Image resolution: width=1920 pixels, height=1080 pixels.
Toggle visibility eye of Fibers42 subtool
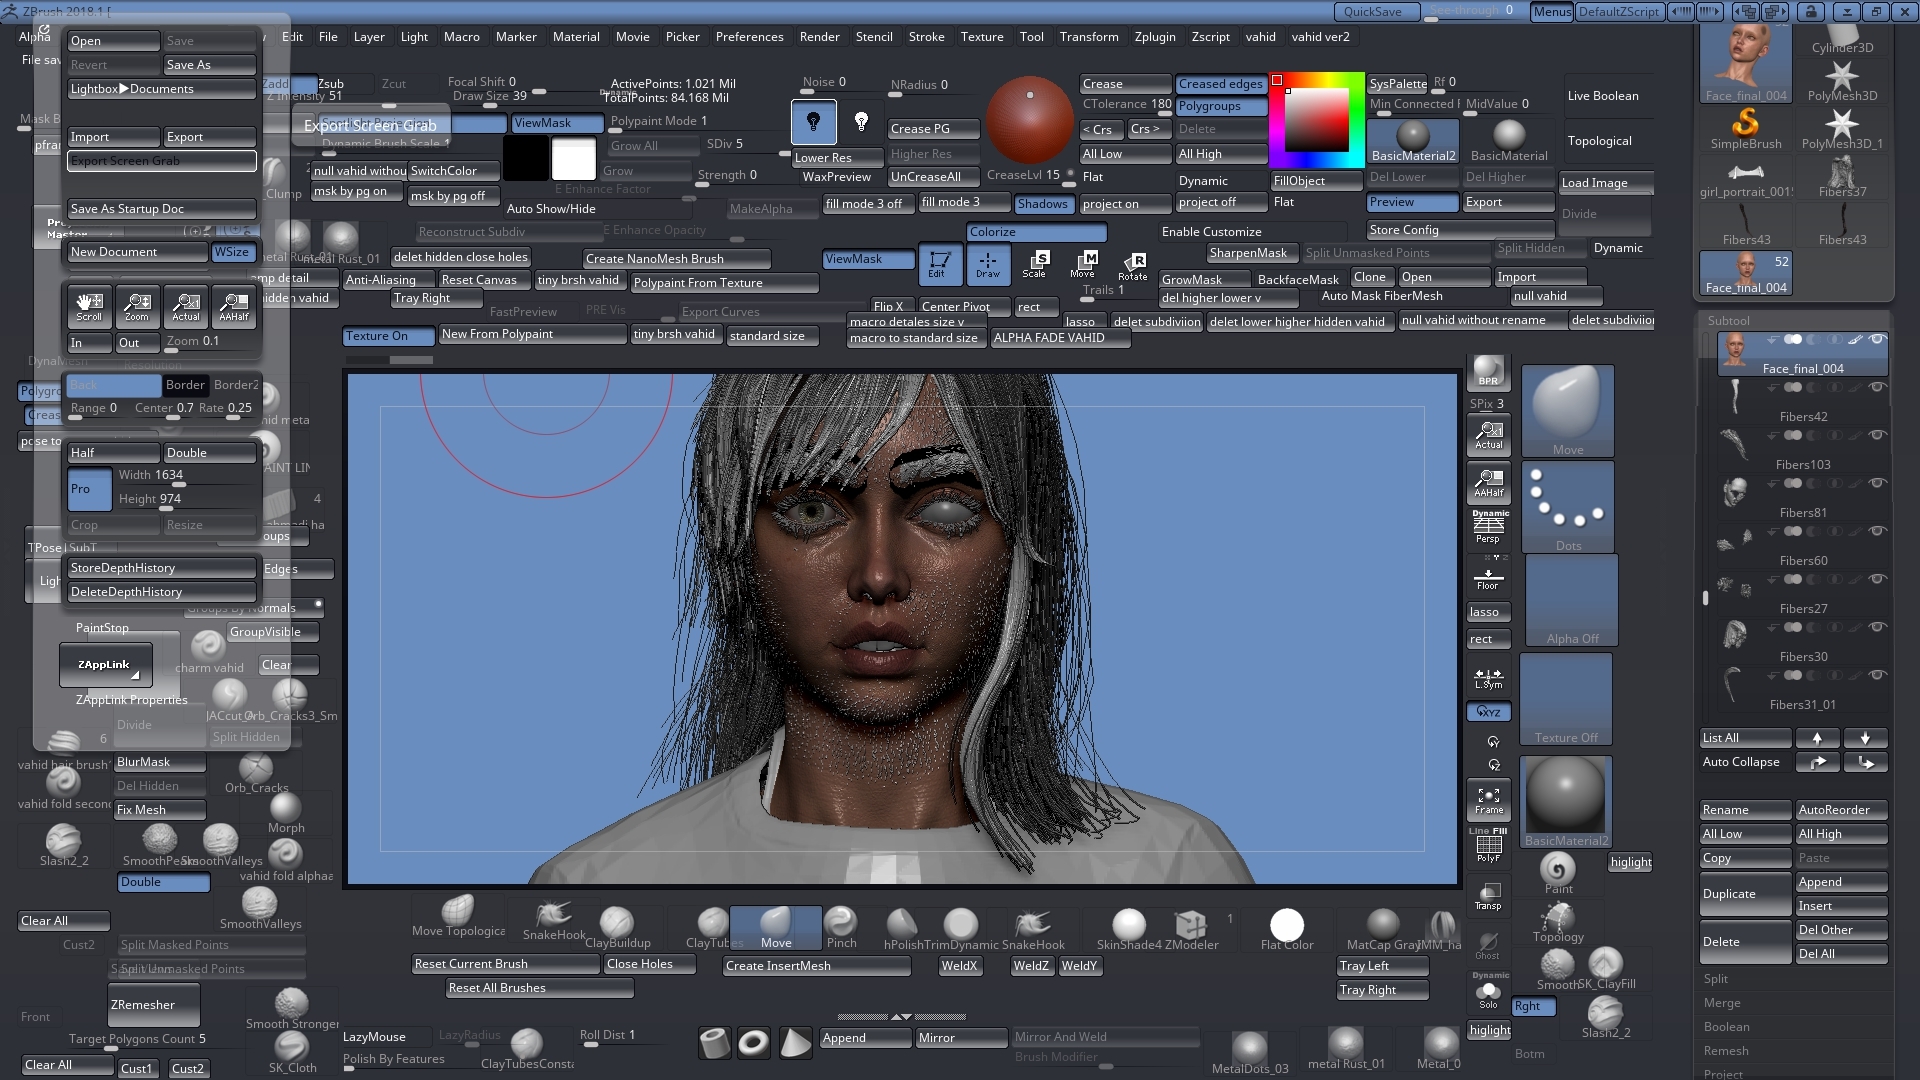coord(1877,387)
